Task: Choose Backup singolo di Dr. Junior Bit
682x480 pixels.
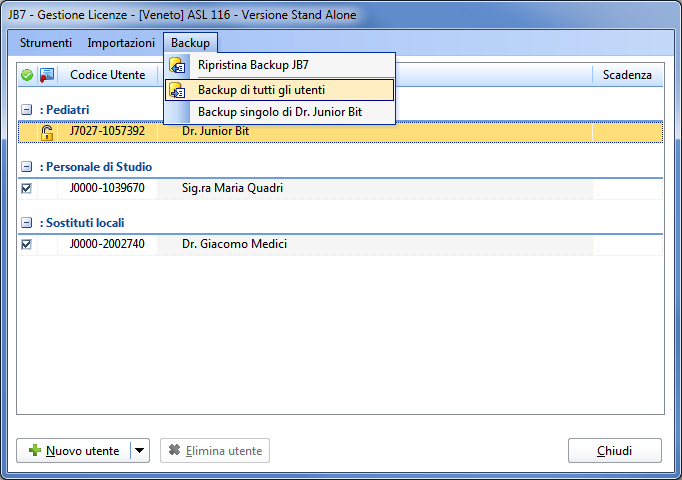Action: (279, 112)
